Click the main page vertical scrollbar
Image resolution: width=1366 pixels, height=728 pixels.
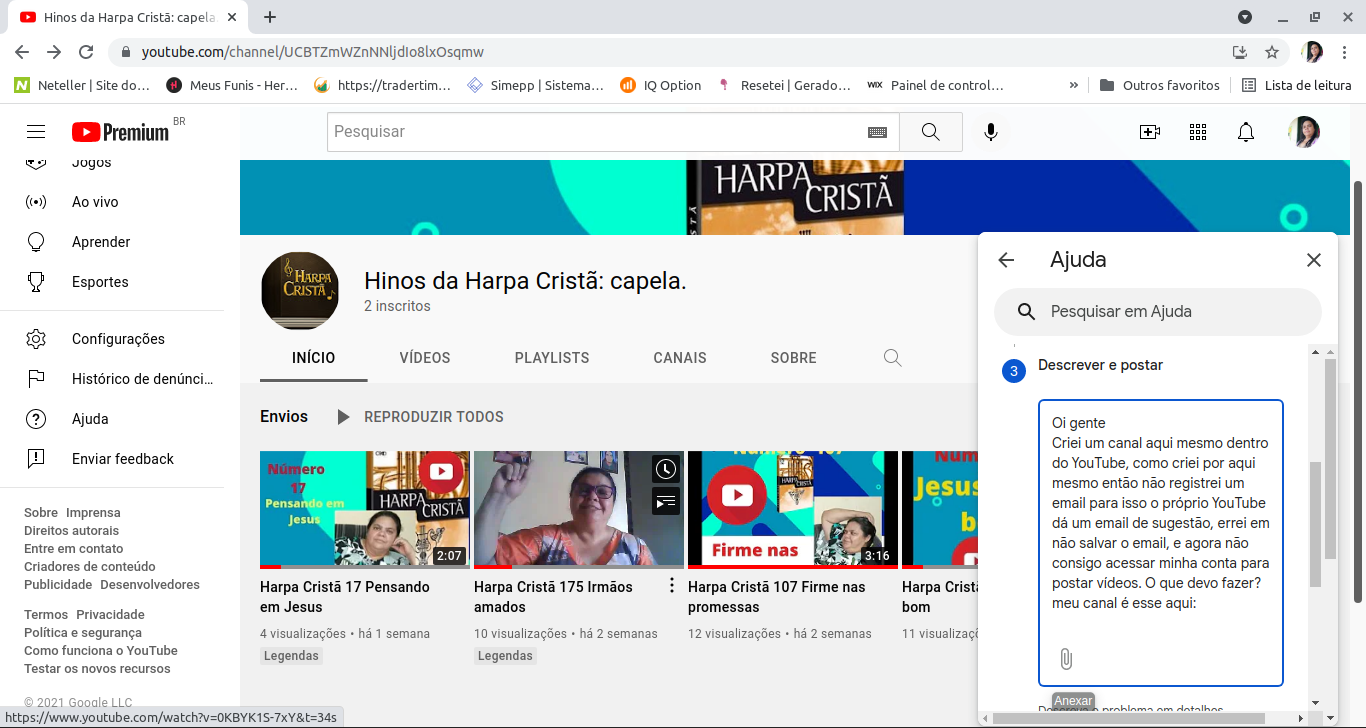click(1358, 390)
